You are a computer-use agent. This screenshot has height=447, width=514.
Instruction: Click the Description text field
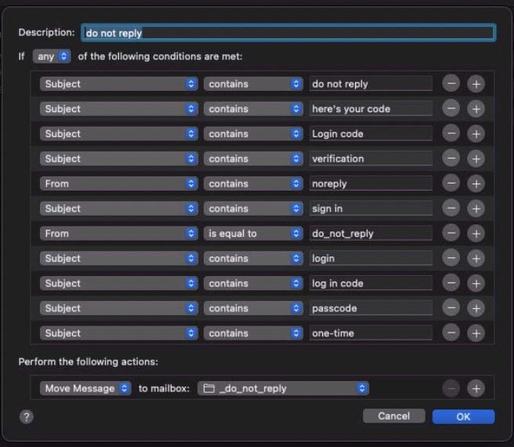click(x=288, y=33)
